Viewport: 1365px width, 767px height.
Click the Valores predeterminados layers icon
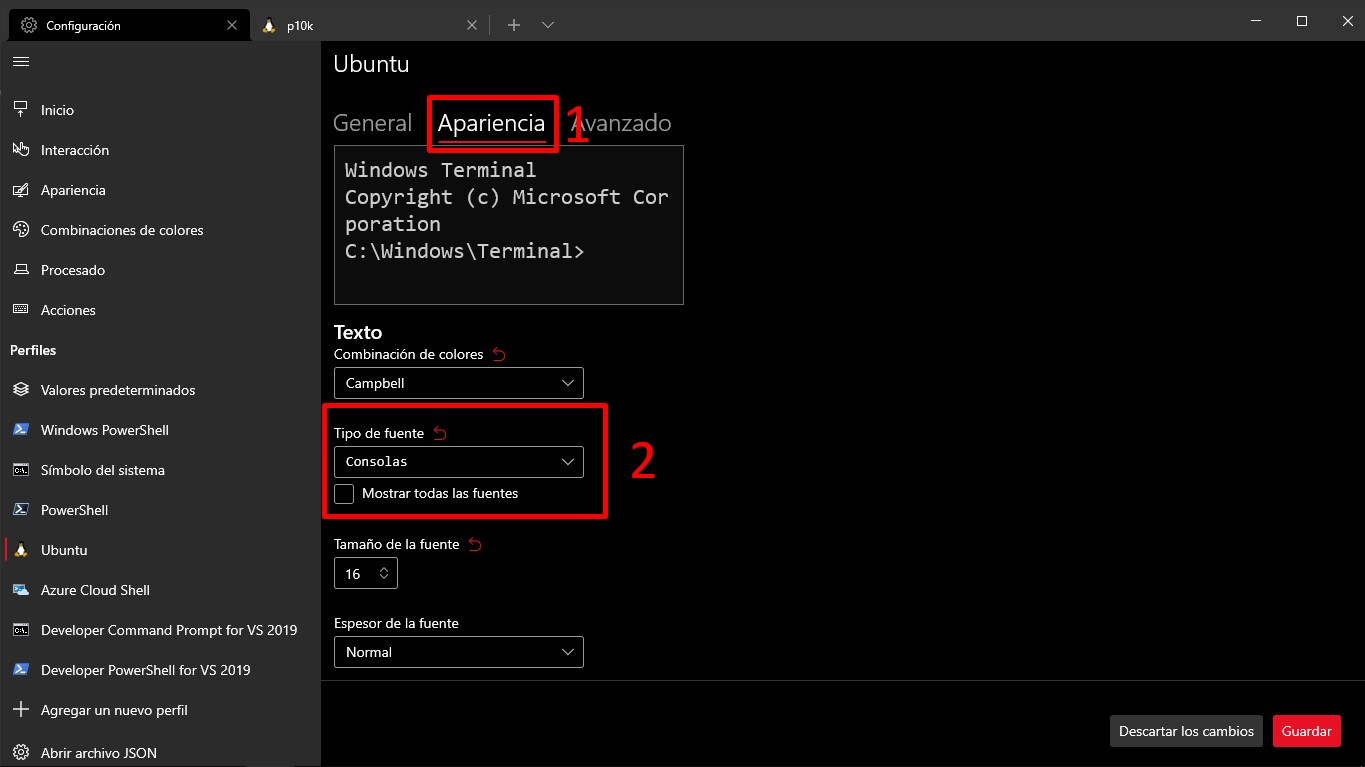click(x=21, y=390)
